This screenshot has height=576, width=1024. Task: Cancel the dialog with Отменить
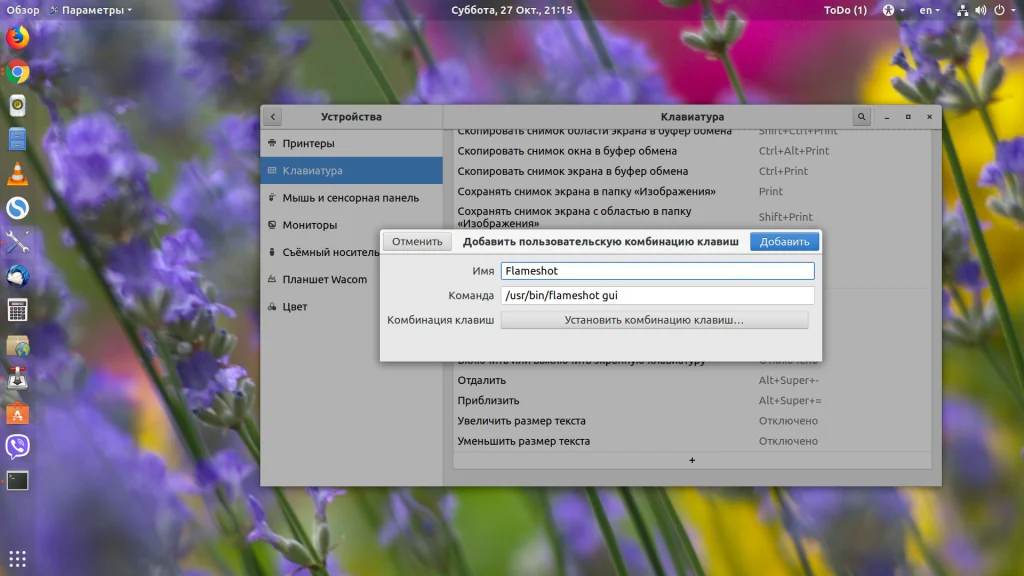[x=417, y=242]
